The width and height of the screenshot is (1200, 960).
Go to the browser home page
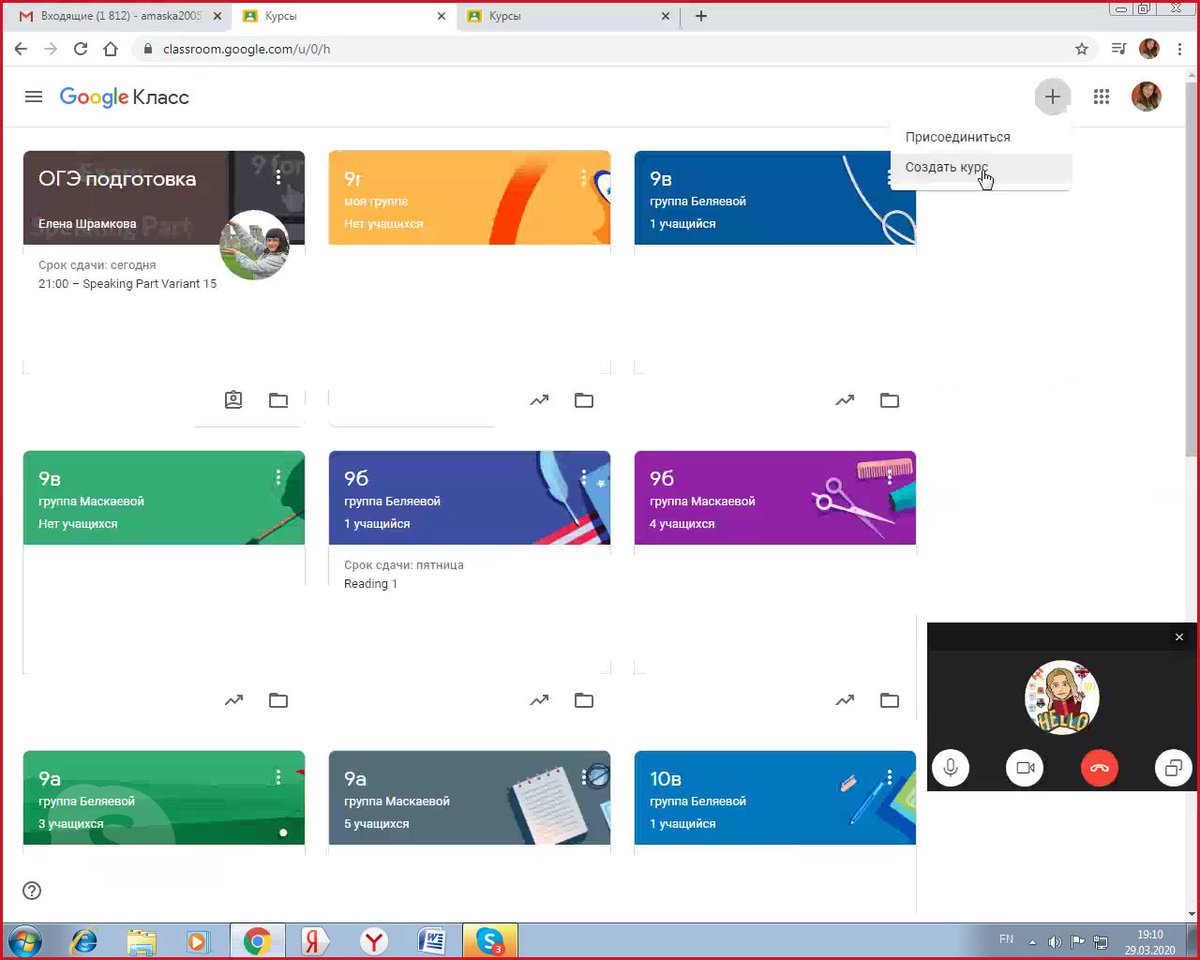(x=111, y=49)
